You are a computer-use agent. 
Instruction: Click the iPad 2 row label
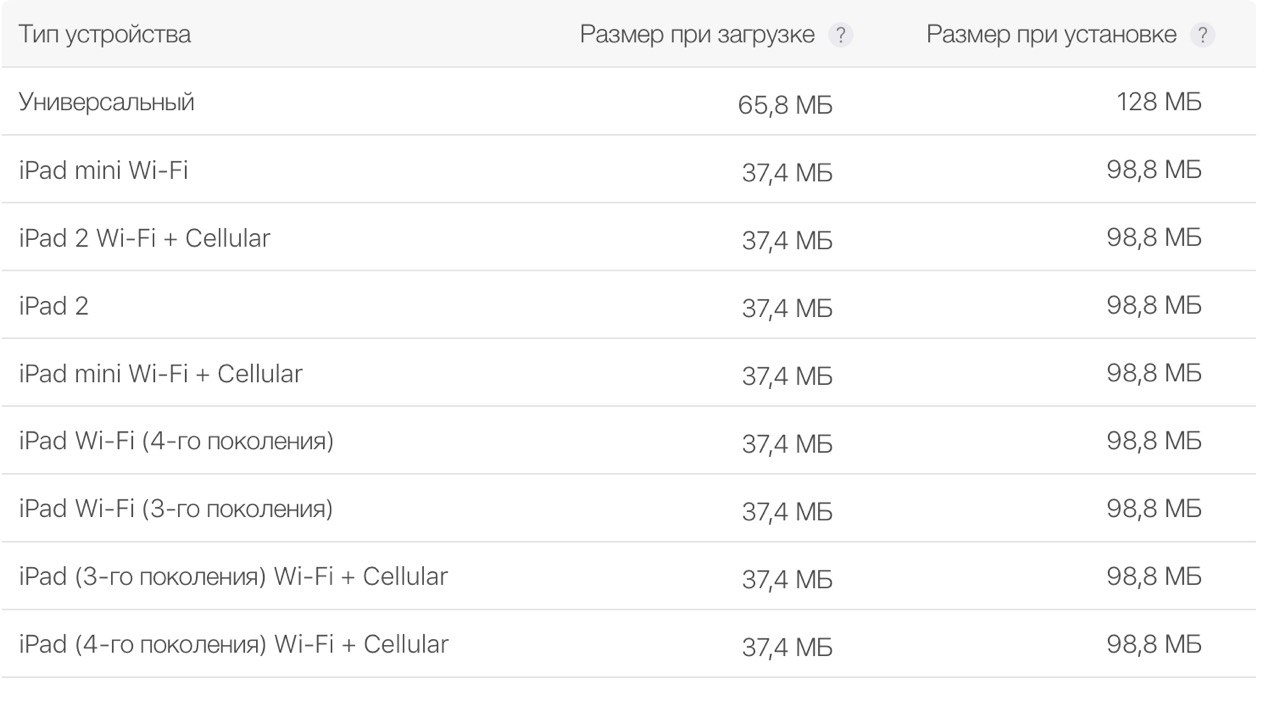pyautogui.click(x=53, y=306)
